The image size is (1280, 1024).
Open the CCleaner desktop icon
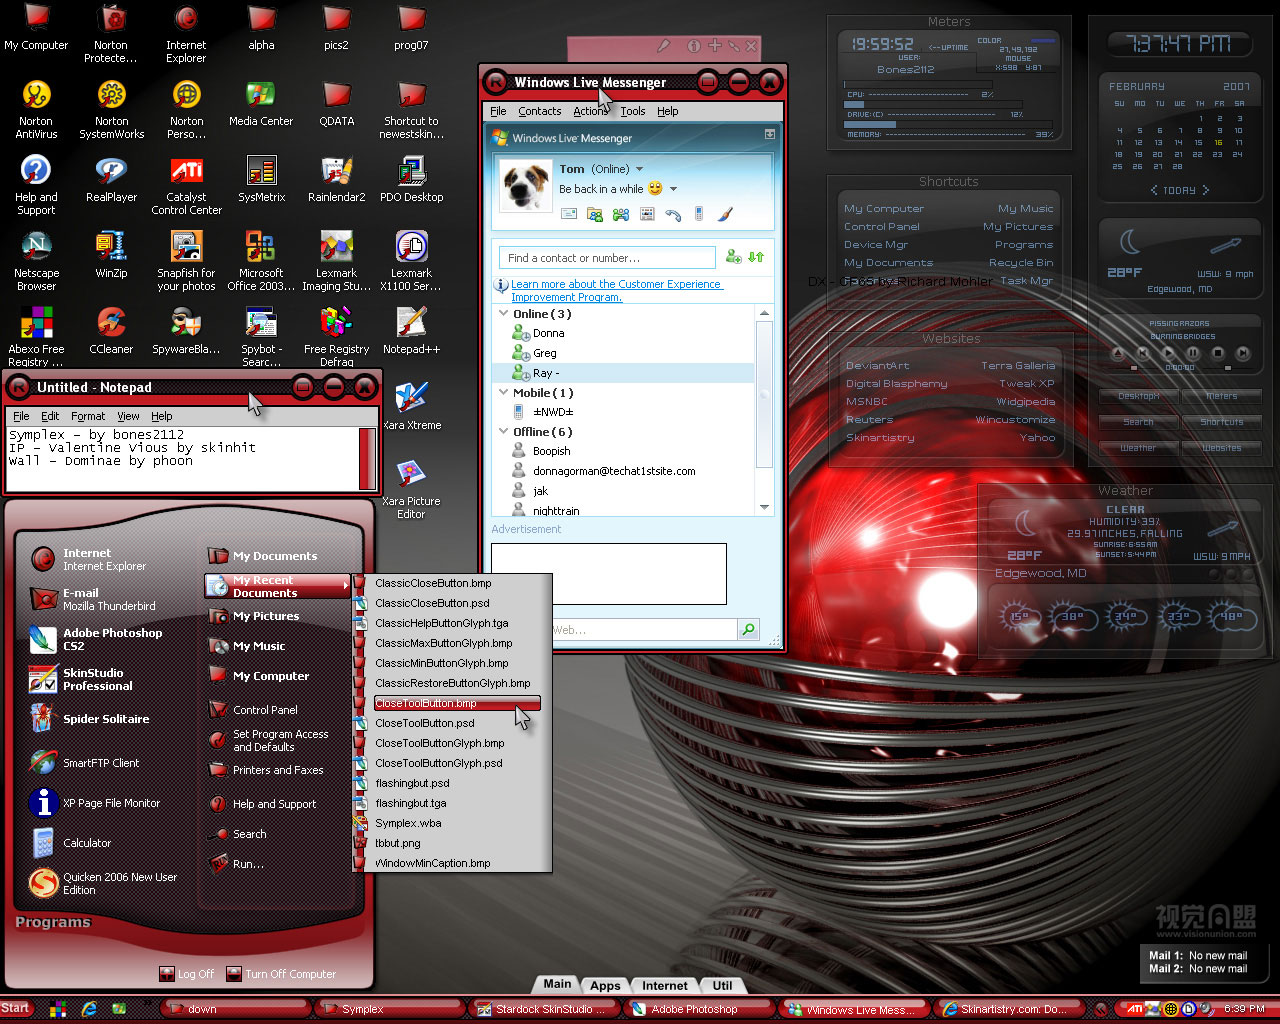click(x=111, y=331)
